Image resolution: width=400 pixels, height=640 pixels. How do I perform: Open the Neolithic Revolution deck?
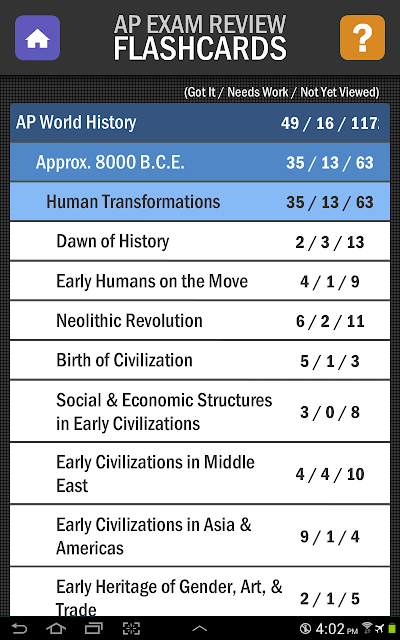pos(200,320)
